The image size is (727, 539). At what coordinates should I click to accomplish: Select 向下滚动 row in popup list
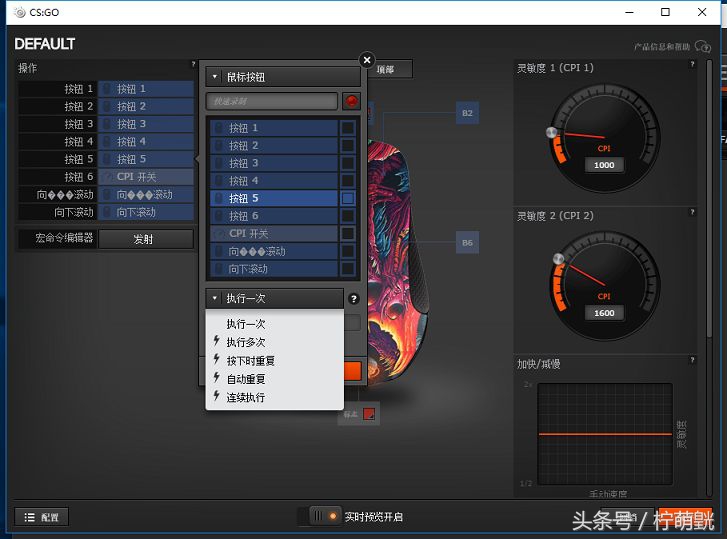[274, 269]
